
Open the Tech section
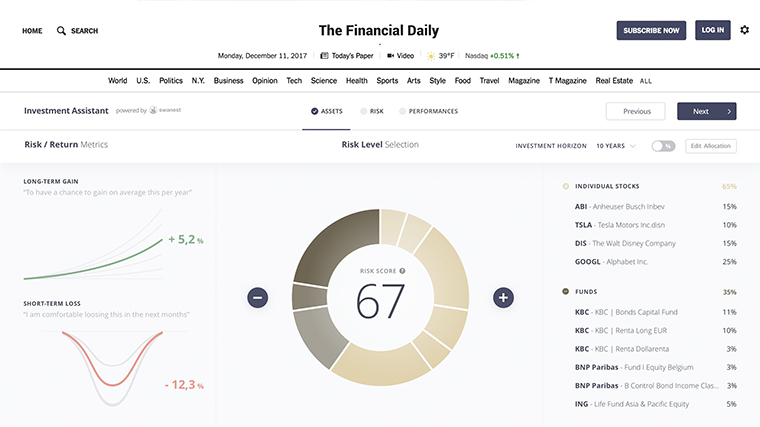pos(294,80)
